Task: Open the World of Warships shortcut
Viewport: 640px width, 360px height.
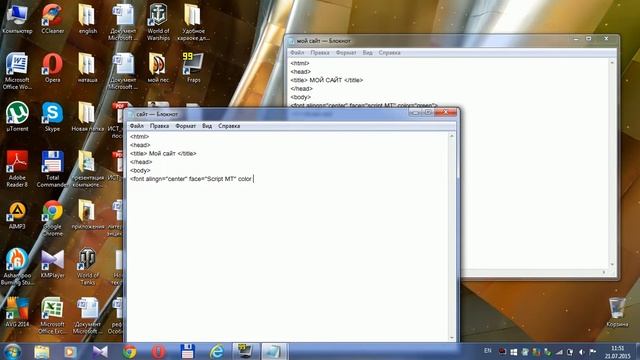Action: point(158,22)
